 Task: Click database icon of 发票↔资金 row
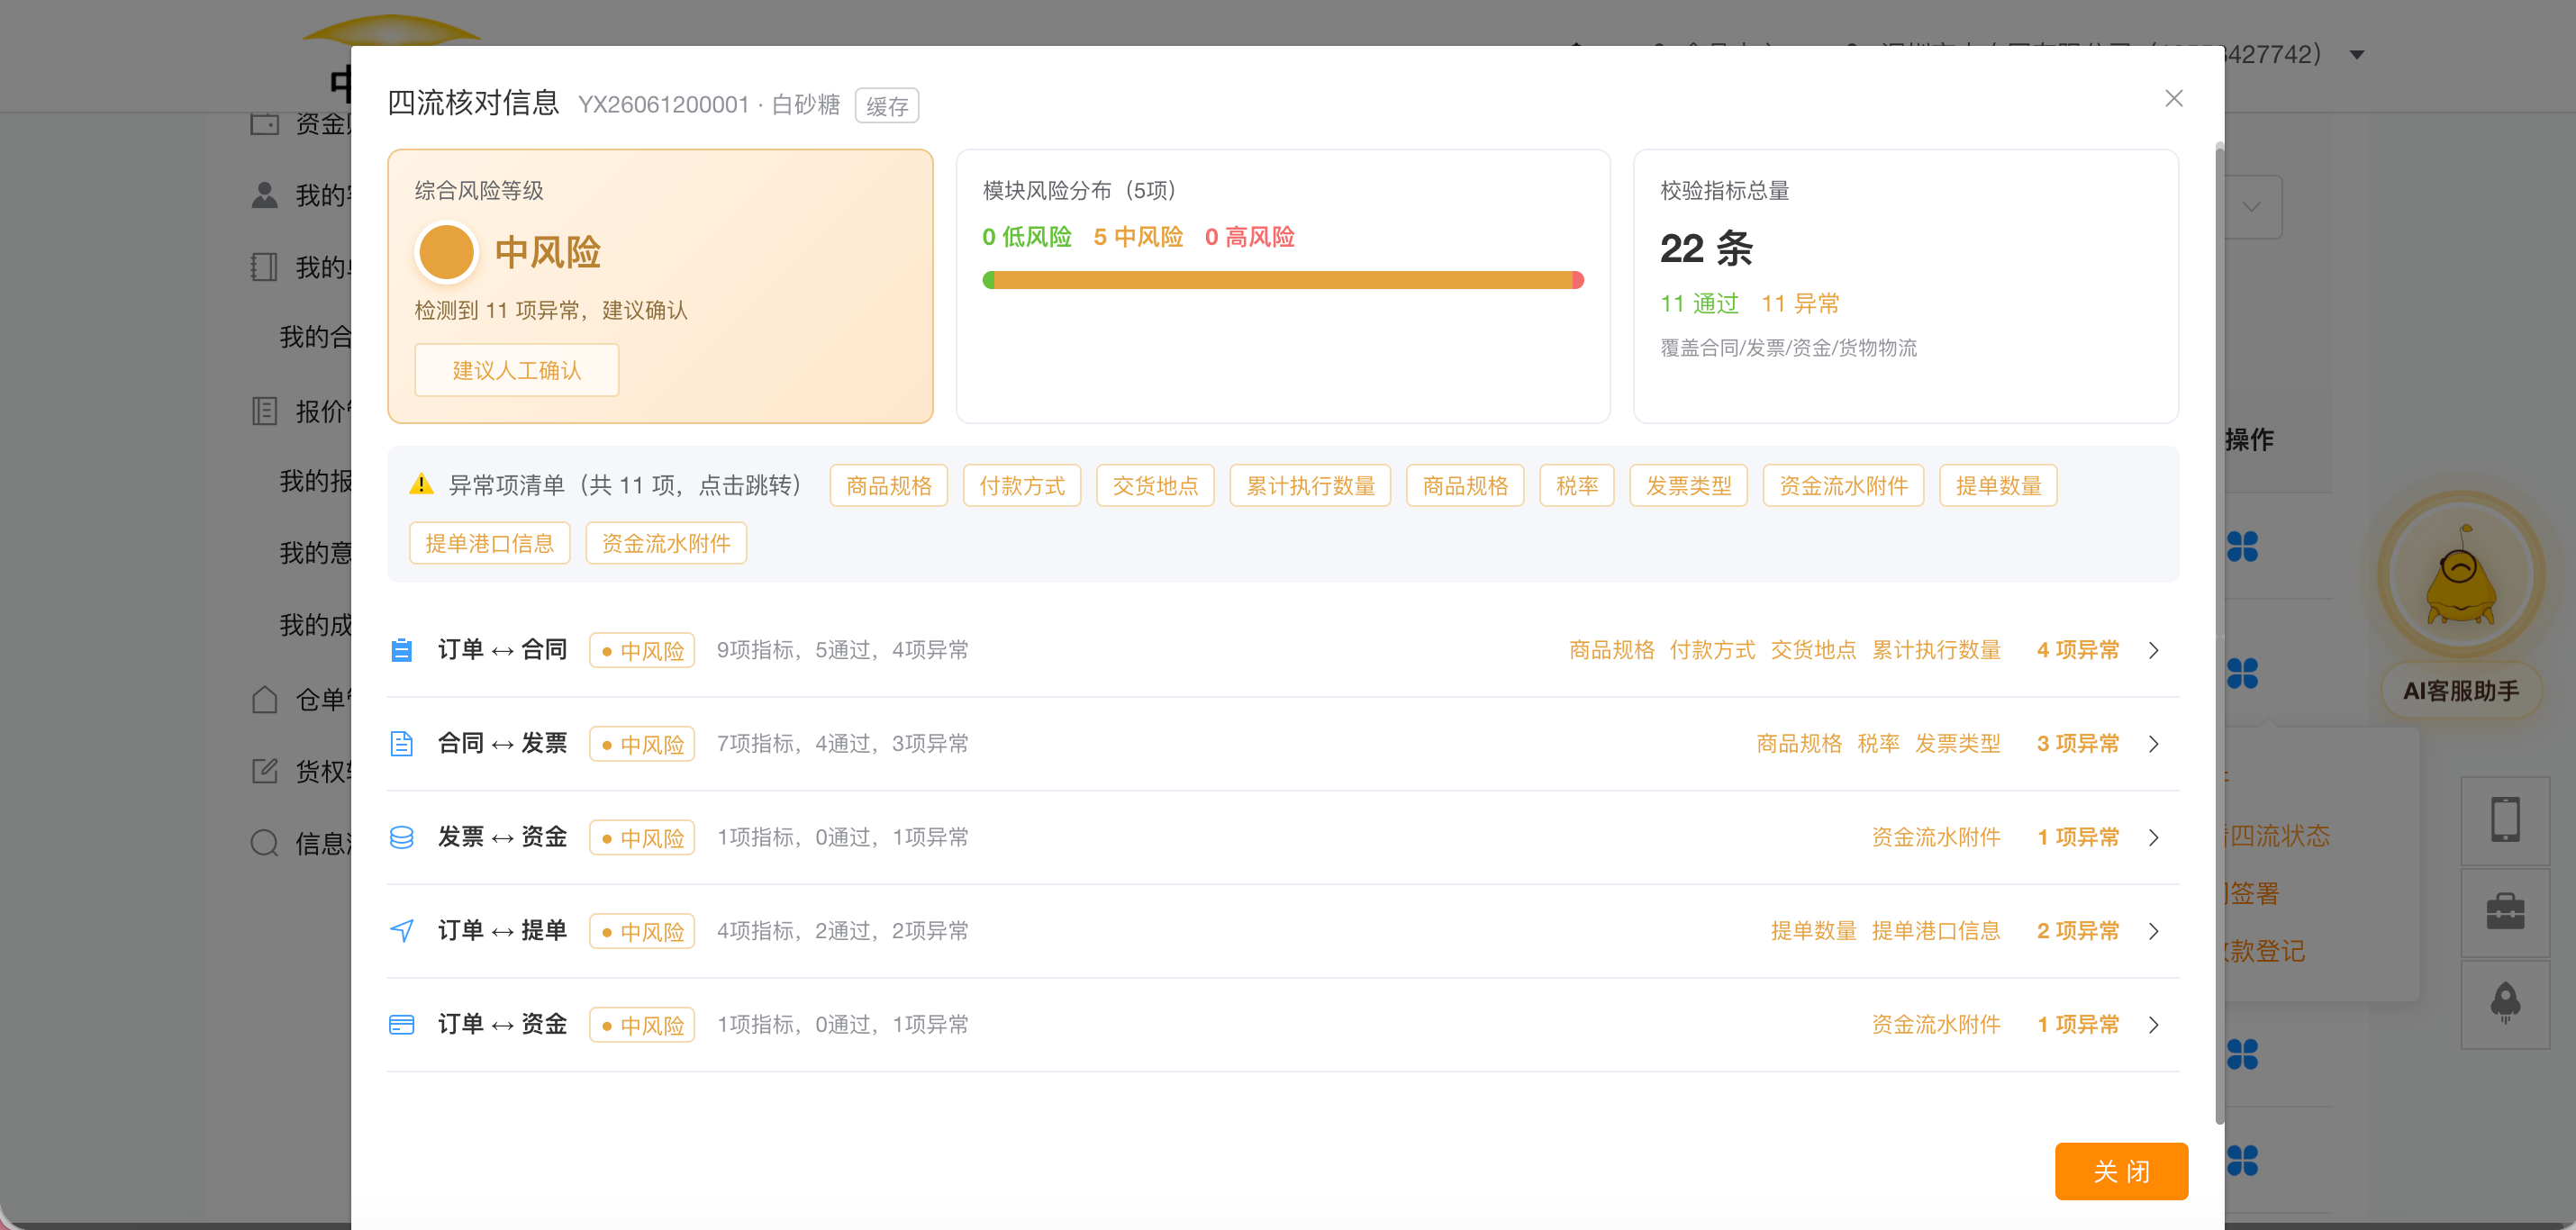[401, 837]
